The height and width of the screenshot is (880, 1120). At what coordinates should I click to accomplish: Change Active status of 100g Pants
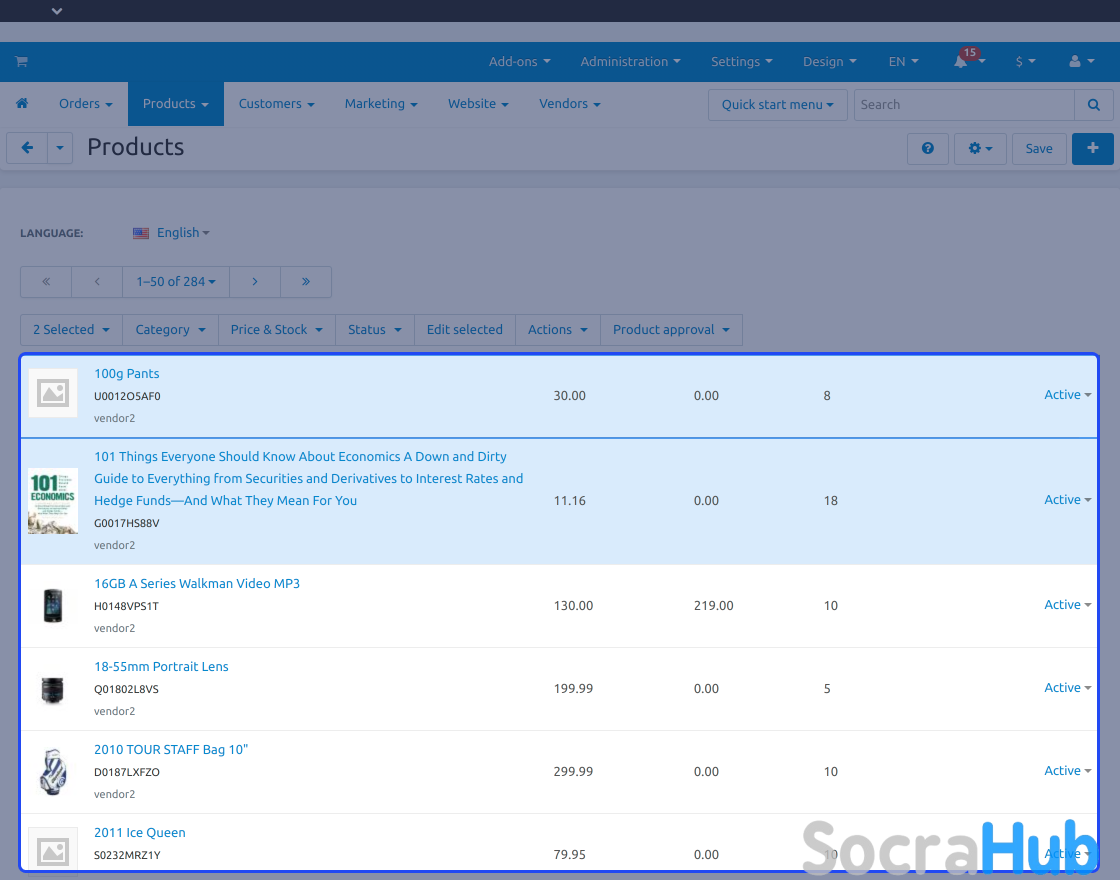(1067, 395)
